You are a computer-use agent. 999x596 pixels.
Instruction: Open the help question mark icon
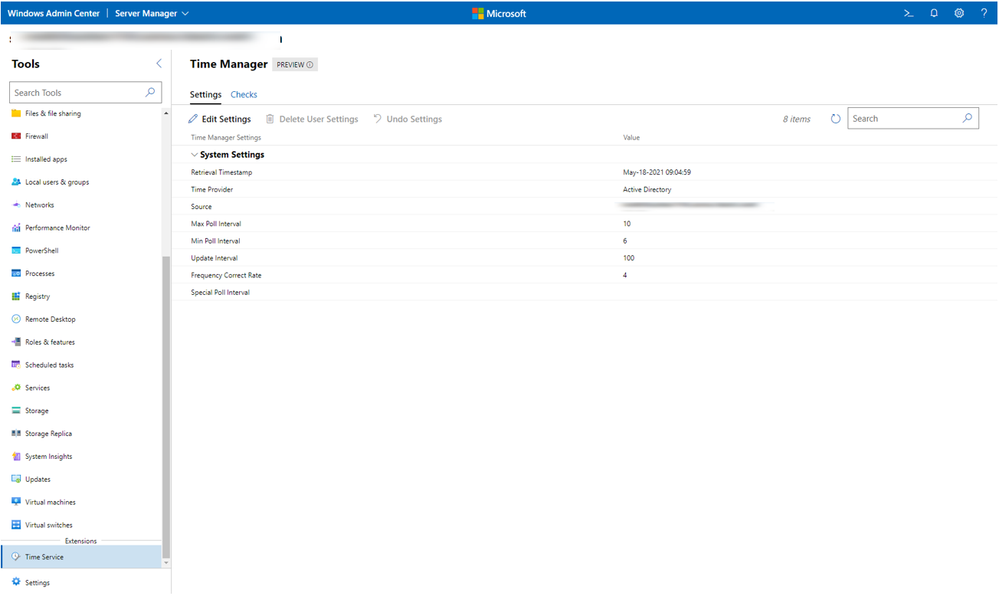click(x=984, y=13)
